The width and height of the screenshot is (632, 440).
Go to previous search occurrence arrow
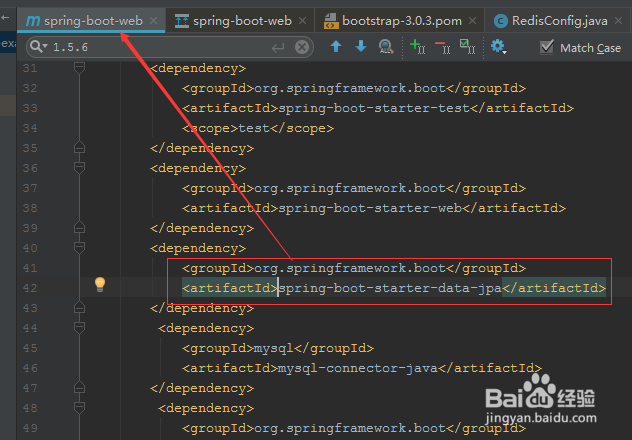click(336, 46)
